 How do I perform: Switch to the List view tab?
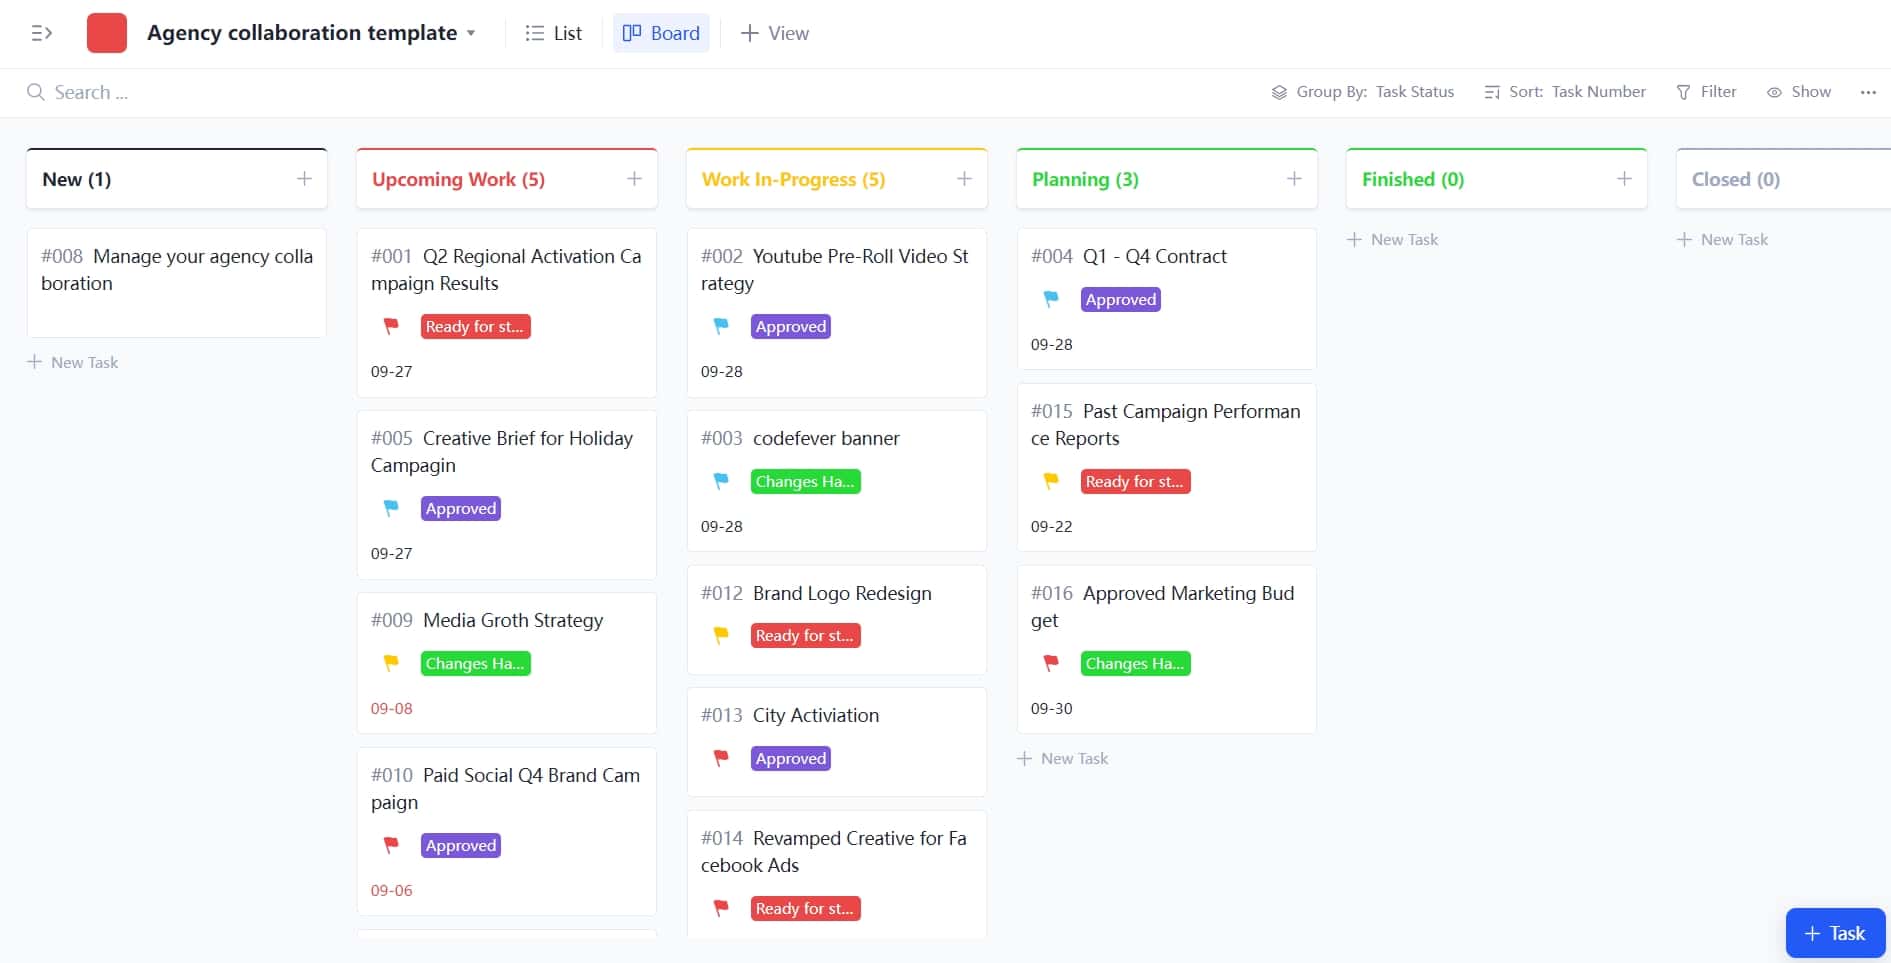[x=553, y=32]
